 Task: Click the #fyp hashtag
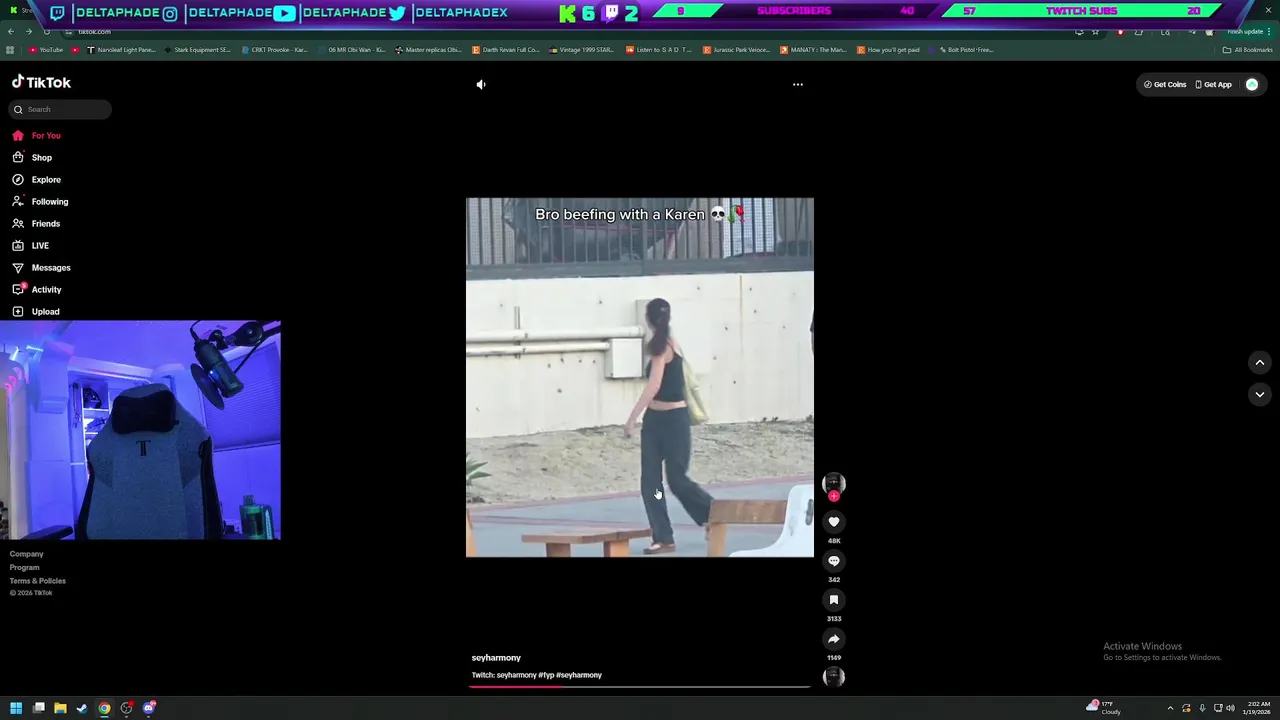pos(546,675)
